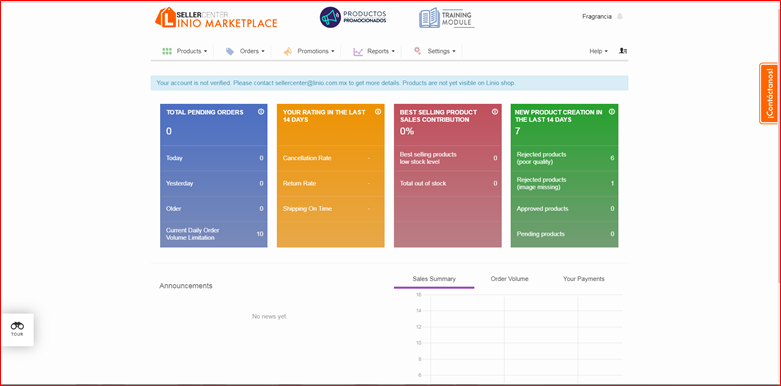This screenshot has width=781, height=386.
Task: Click the blue Orders tag icon
Action: tap(230, 51)
